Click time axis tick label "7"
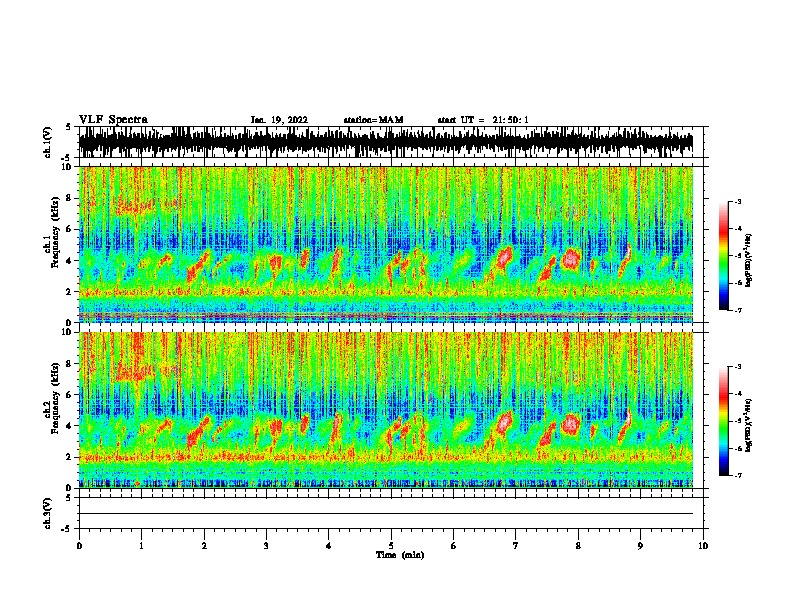 (x=516, y=546)
